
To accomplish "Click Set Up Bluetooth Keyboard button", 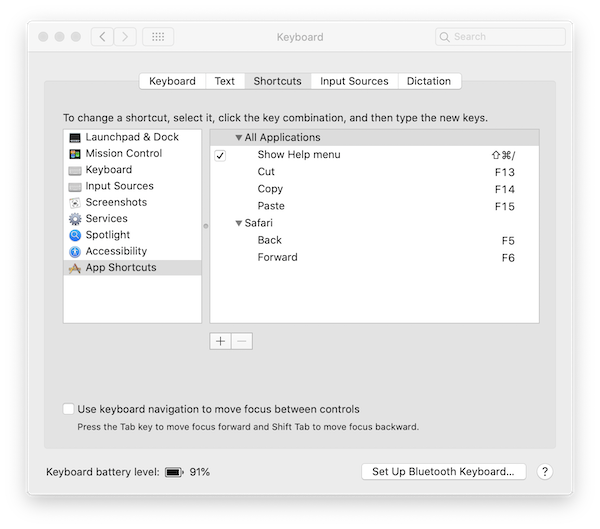I will 443,471.
